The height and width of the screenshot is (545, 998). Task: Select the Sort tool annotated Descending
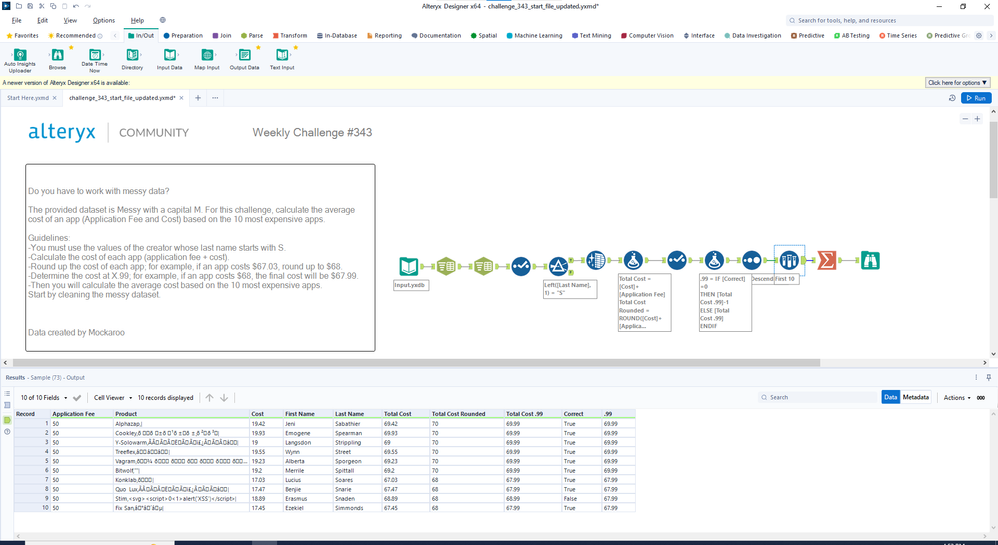pos(752,260)
